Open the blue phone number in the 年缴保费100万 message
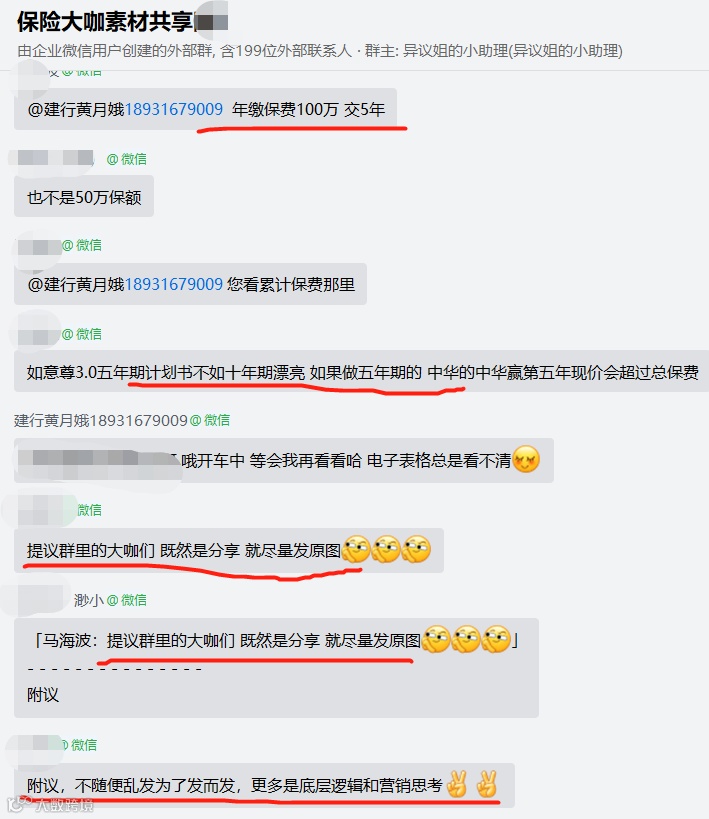Image resolution: width=709 pixels, height=819 pixels. [x=174, y=109]
